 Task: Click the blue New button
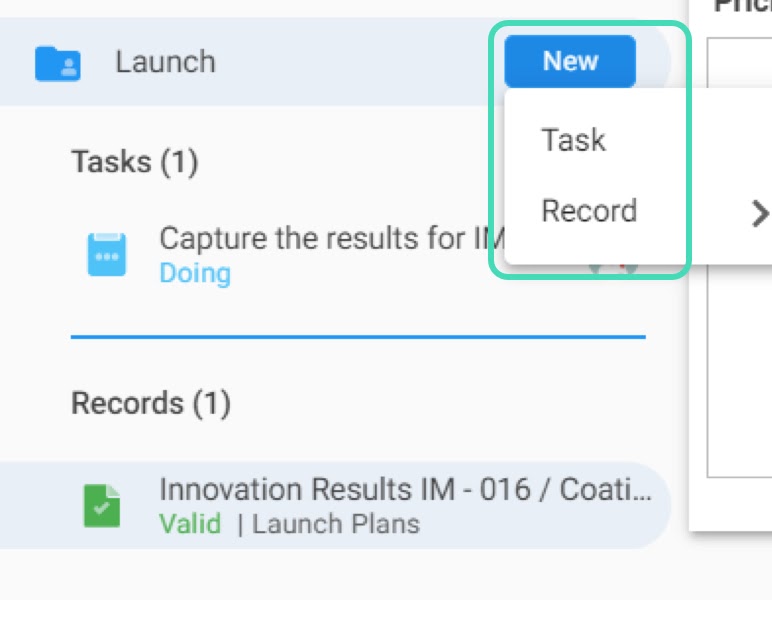(570, 61)
